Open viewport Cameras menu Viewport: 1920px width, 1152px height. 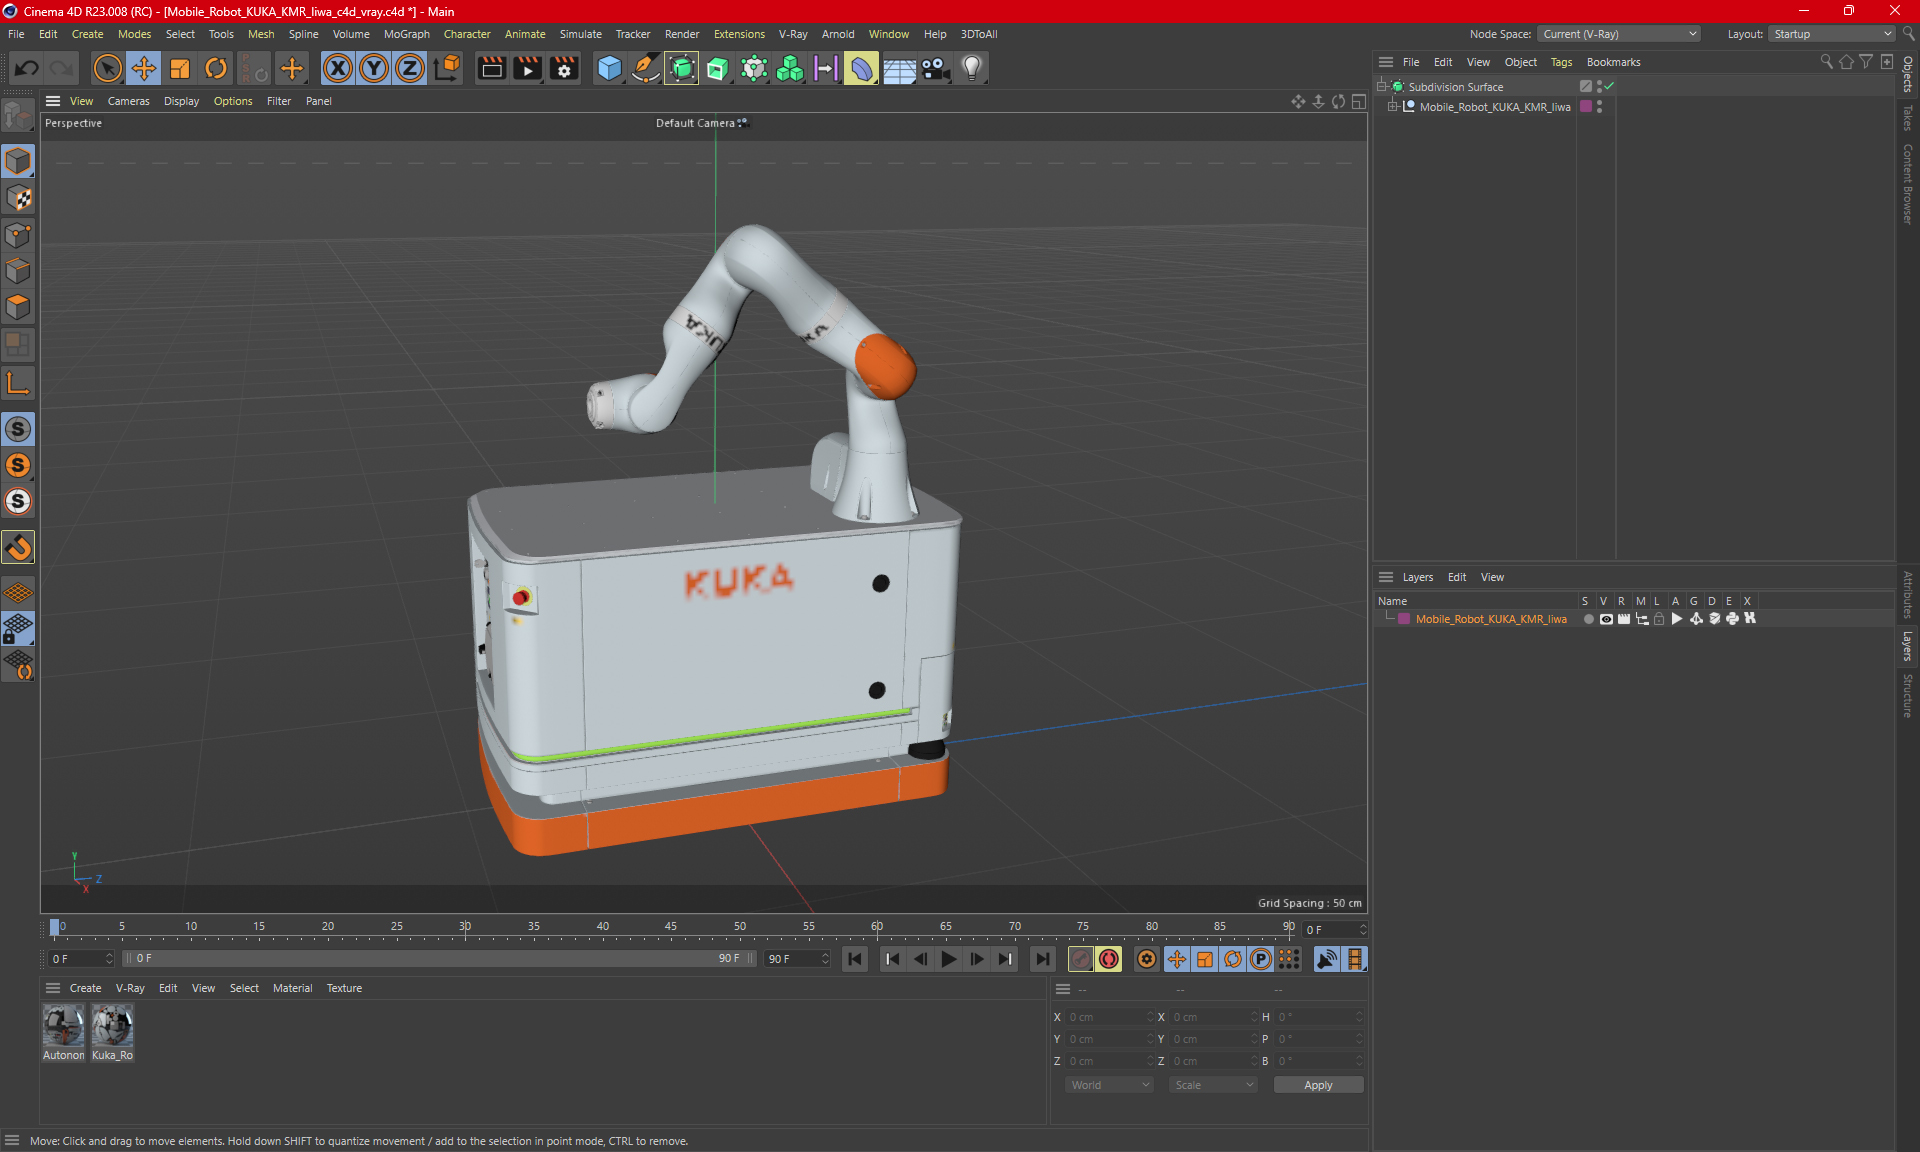128,101
